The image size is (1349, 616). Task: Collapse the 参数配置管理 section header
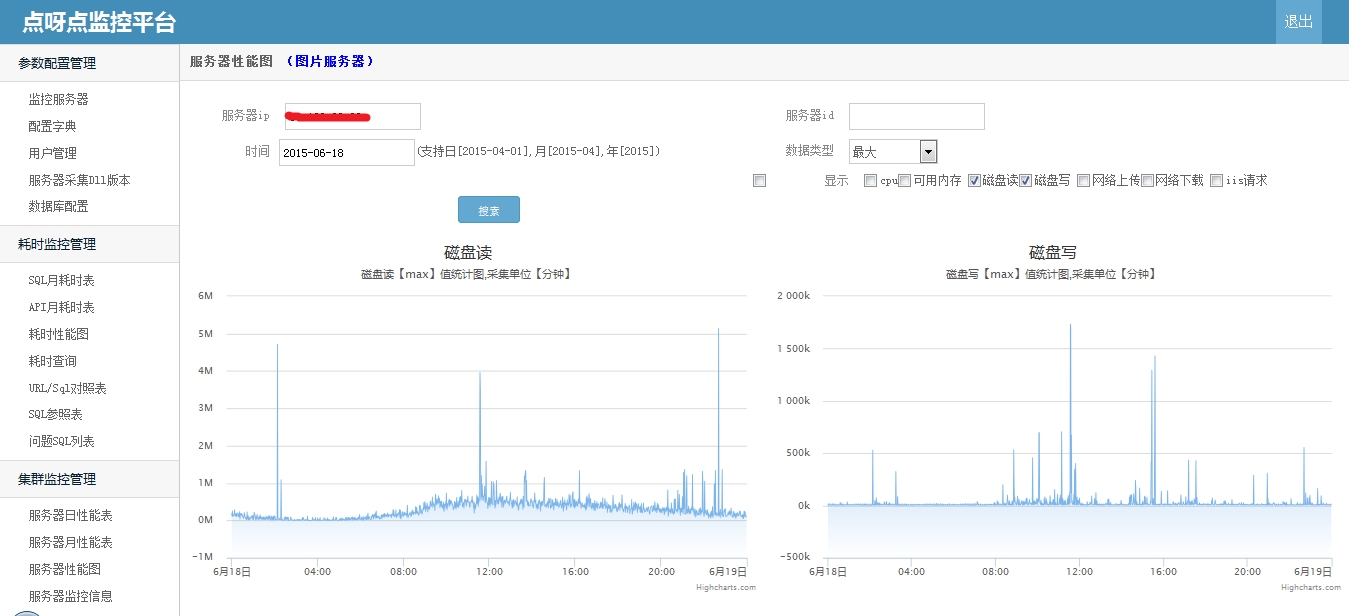click(x=89, y=63)
